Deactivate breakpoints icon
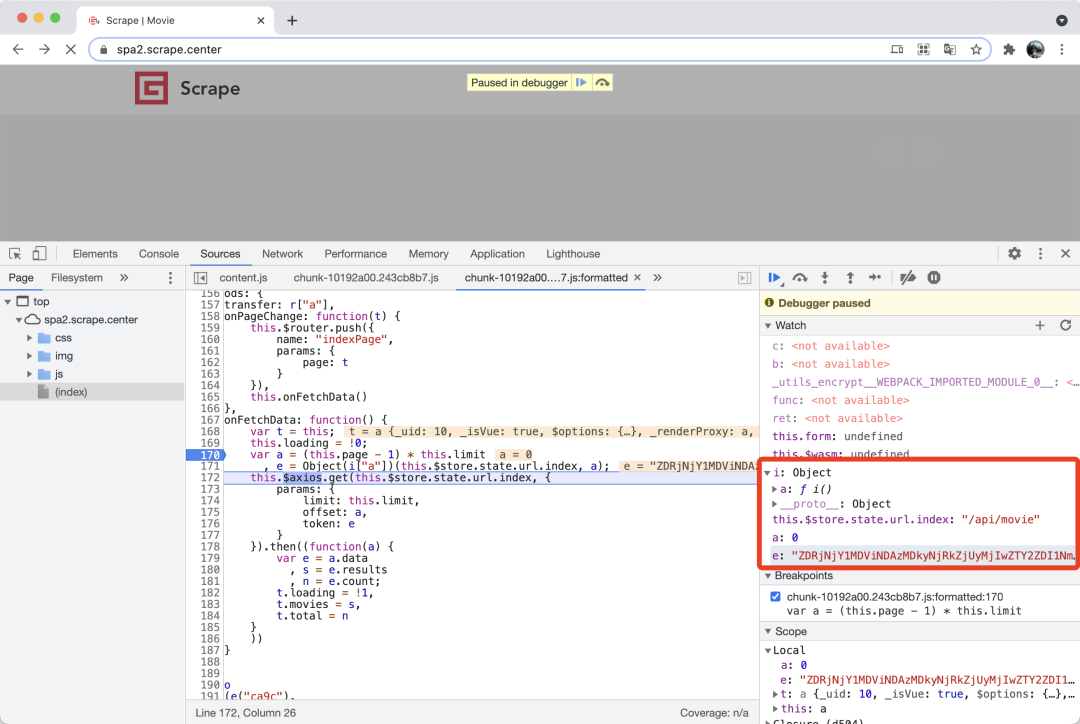 (908, 278)
